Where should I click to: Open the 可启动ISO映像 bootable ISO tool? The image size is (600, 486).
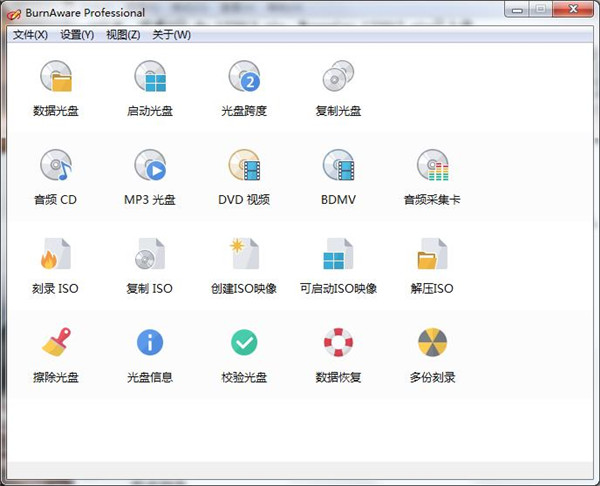point(338,254)
